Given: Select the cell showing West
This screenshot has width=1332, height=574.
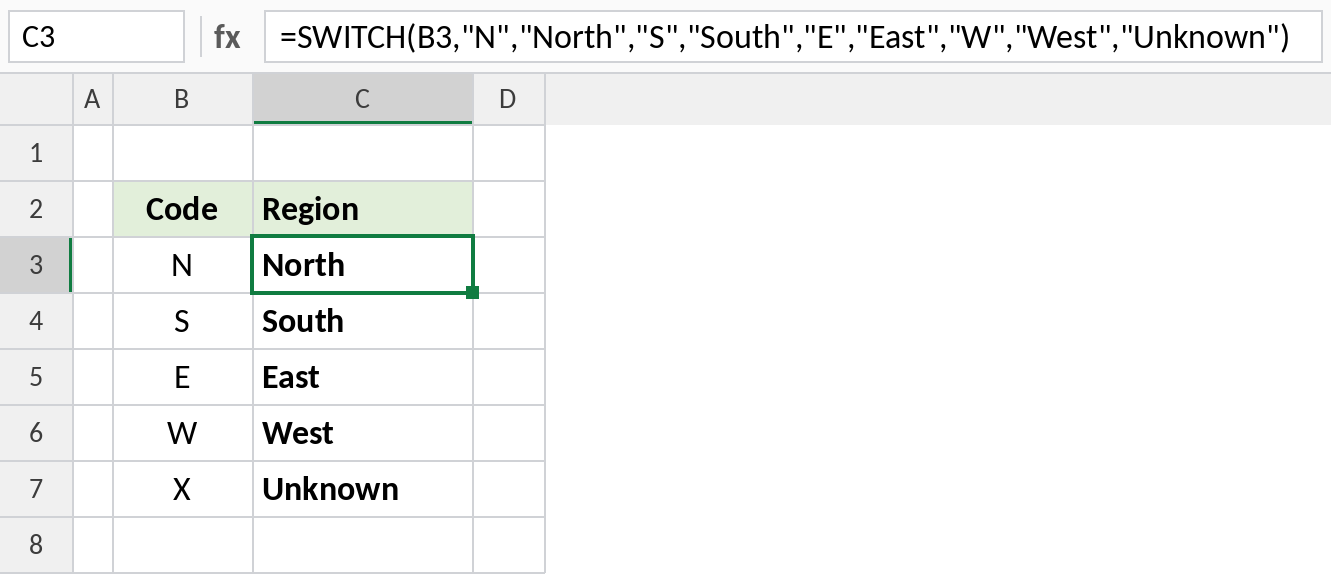Looking at the screenshot, I should pyautogui.click(x=362, y=433).
